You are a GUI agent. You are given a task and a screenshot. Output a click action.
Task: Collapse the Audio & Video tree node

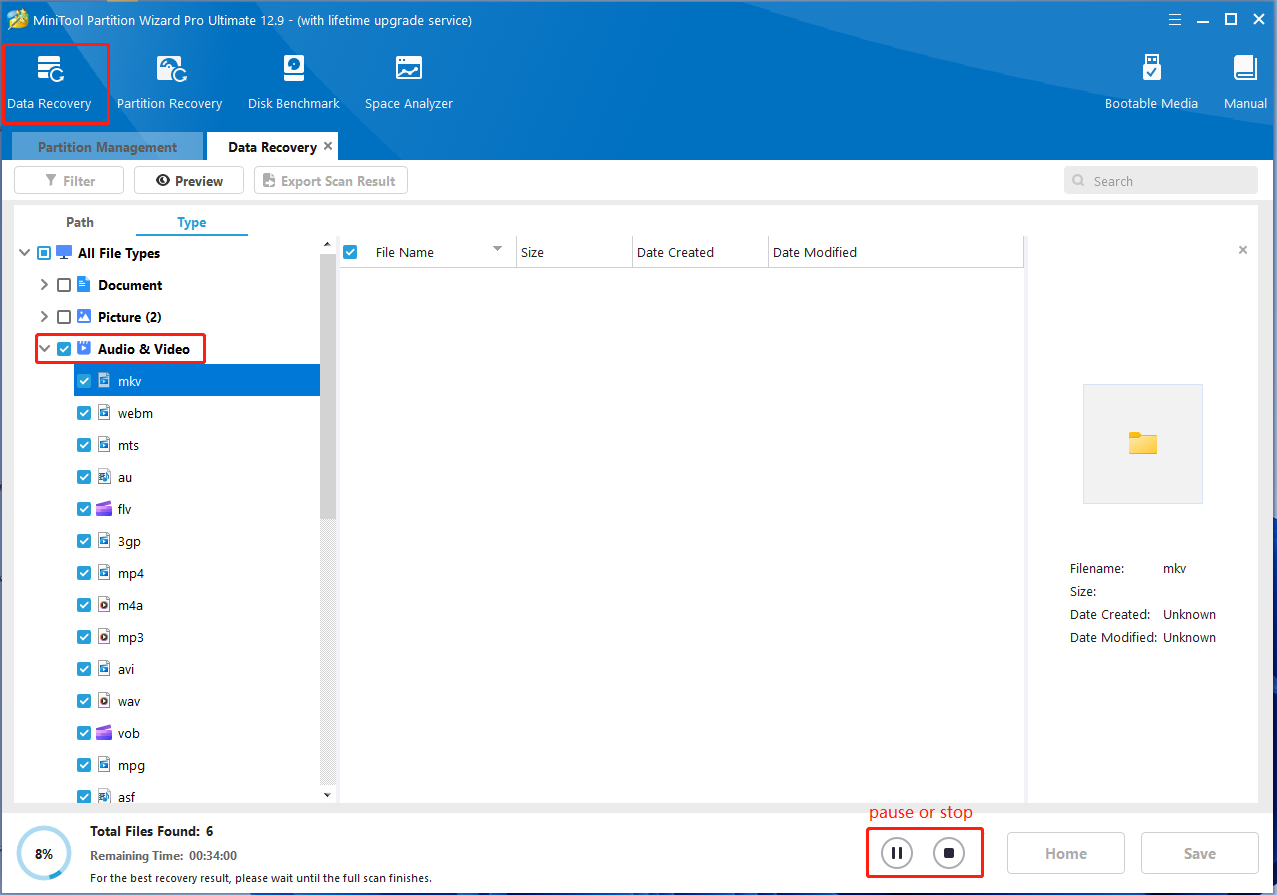tap(44, 349)
